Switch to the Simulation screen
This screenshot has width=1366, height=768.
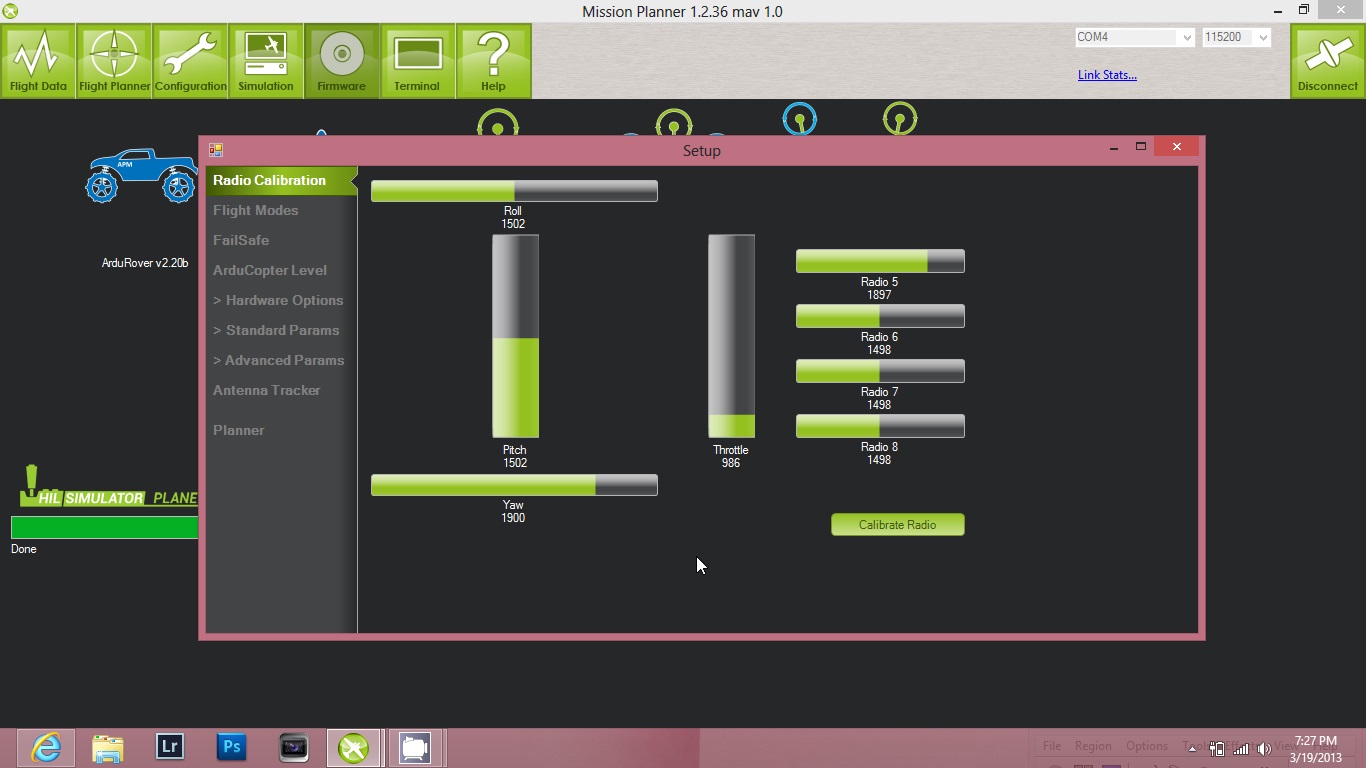pos(266,61)
